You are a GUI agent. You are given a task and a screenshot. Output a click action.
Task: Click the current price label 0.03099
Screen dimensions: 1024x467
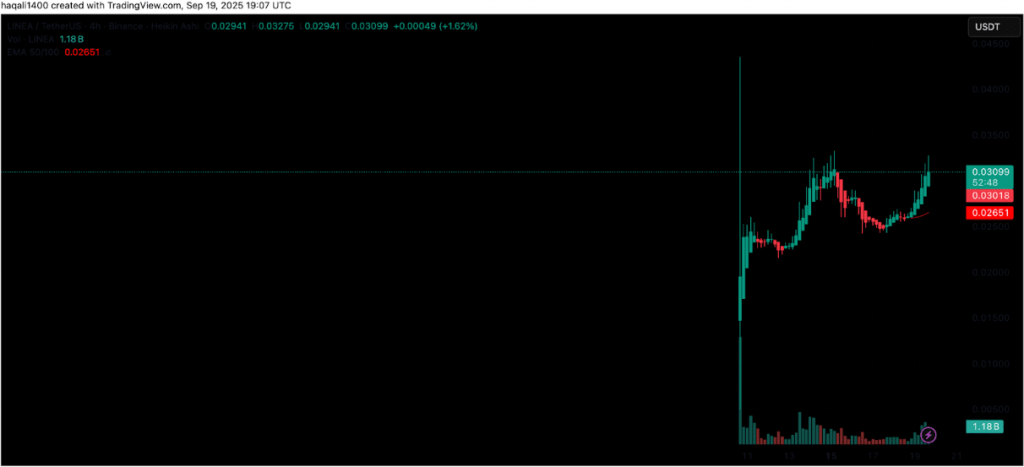click(989, 173)
